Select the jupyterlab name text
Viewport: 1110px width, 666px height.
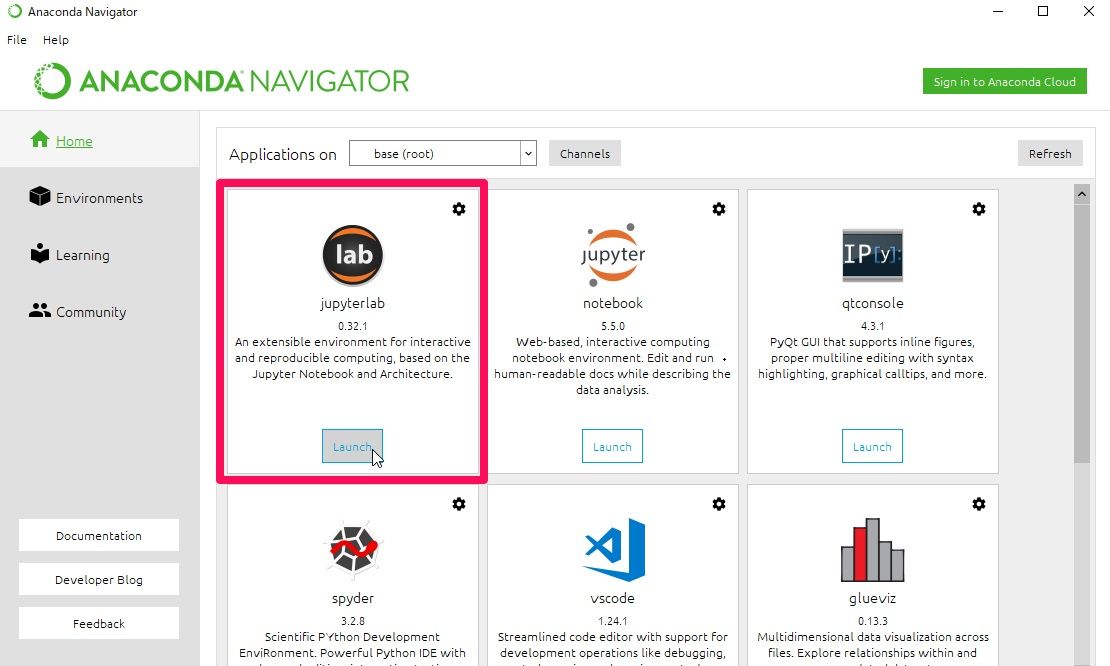coord(353,303)
